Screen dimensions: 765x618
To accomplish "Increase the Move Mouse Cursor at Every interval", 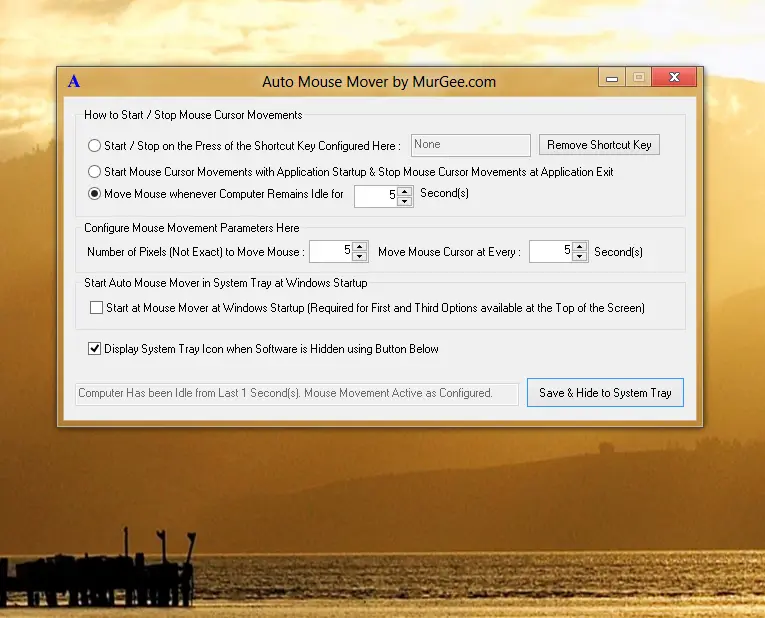I will tap(579, 246).
